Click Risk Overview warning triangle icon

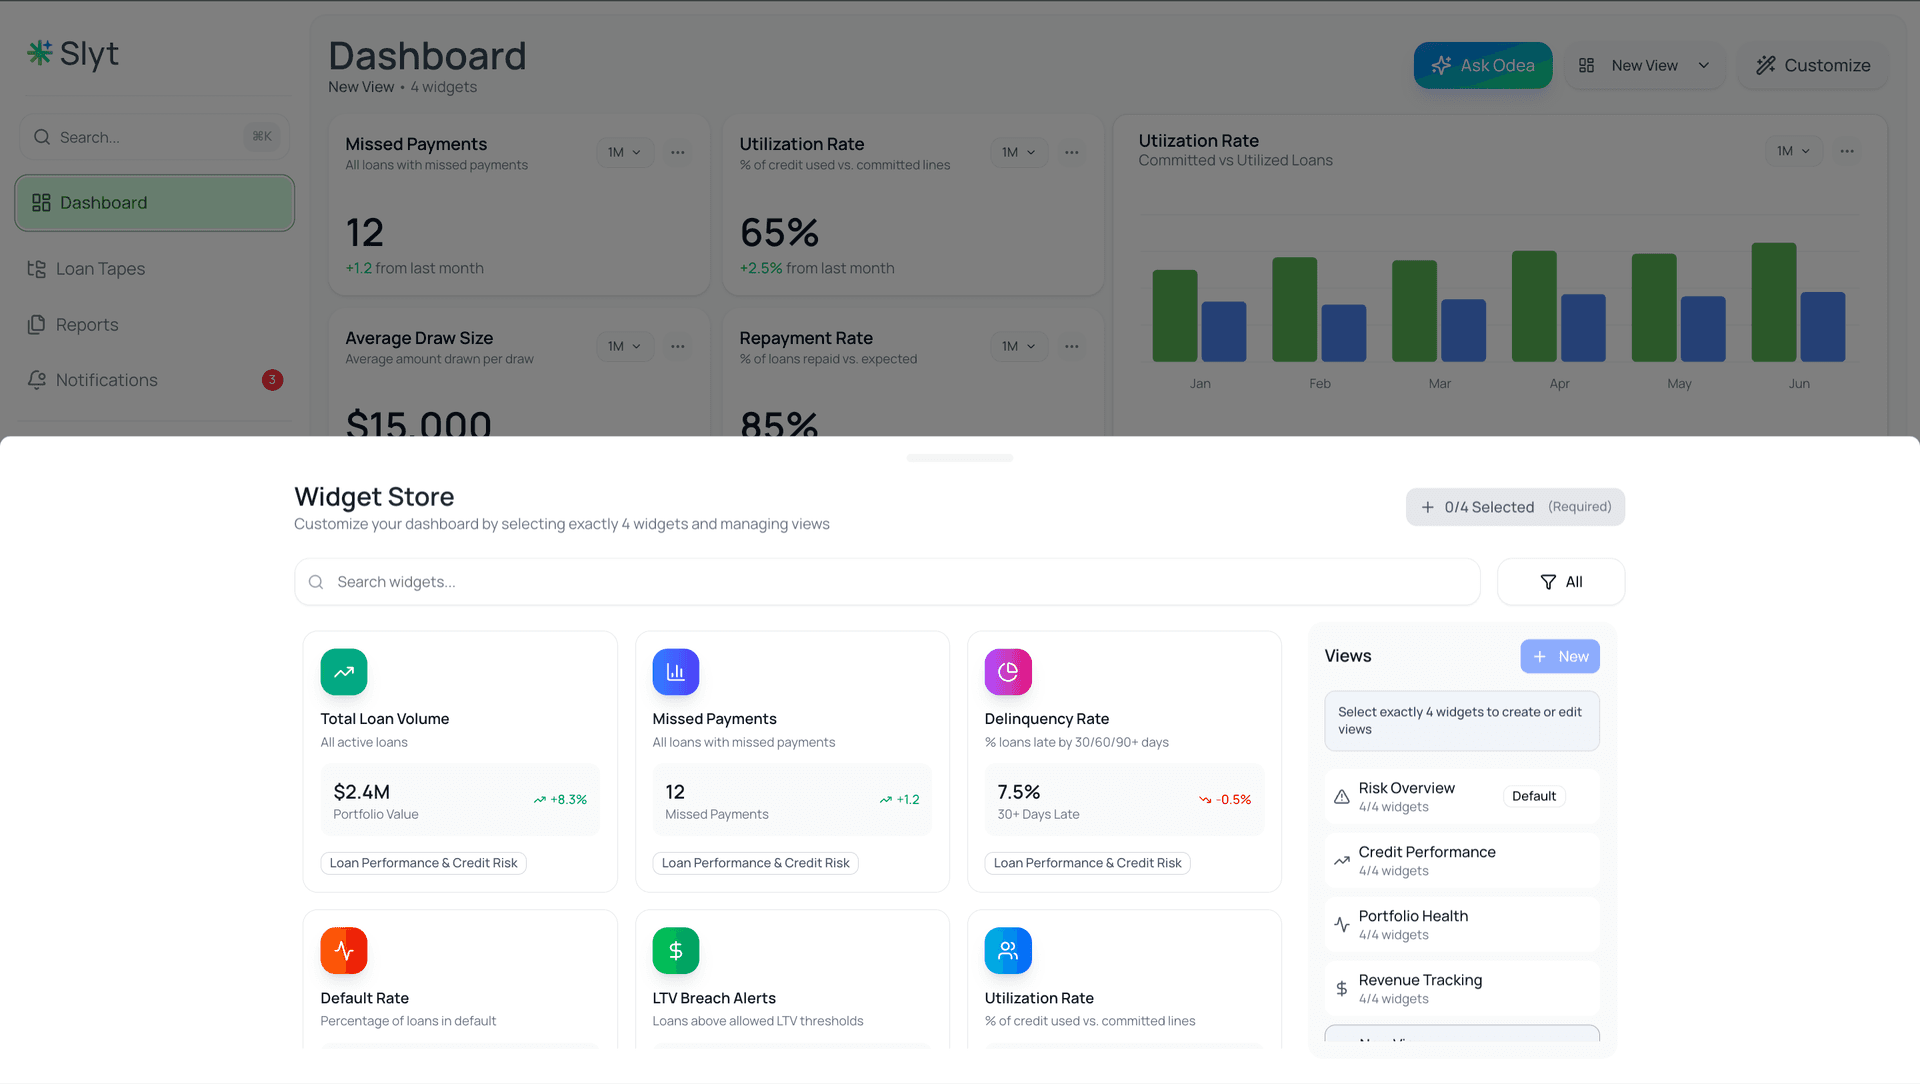point(1342,797)
